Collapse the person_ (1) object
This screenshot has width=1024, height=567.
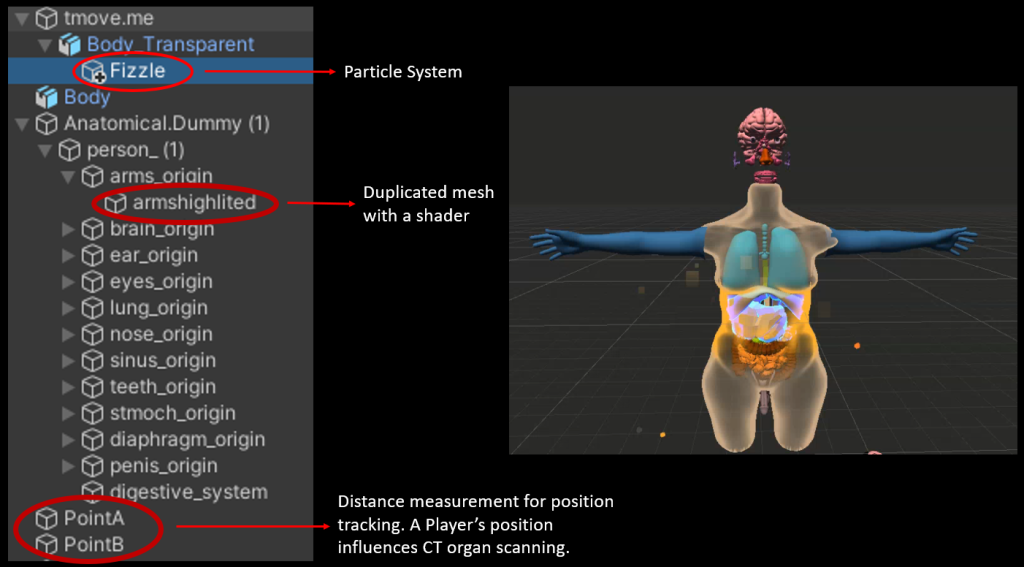pyautogui.click(x=45, y=150)
